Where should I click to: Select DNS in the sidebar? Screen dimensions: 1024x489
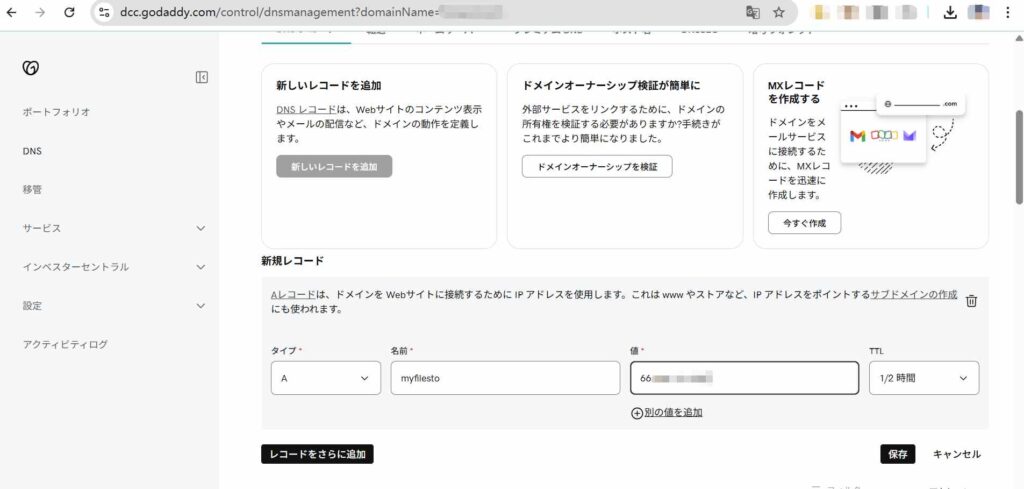point(32,151)
